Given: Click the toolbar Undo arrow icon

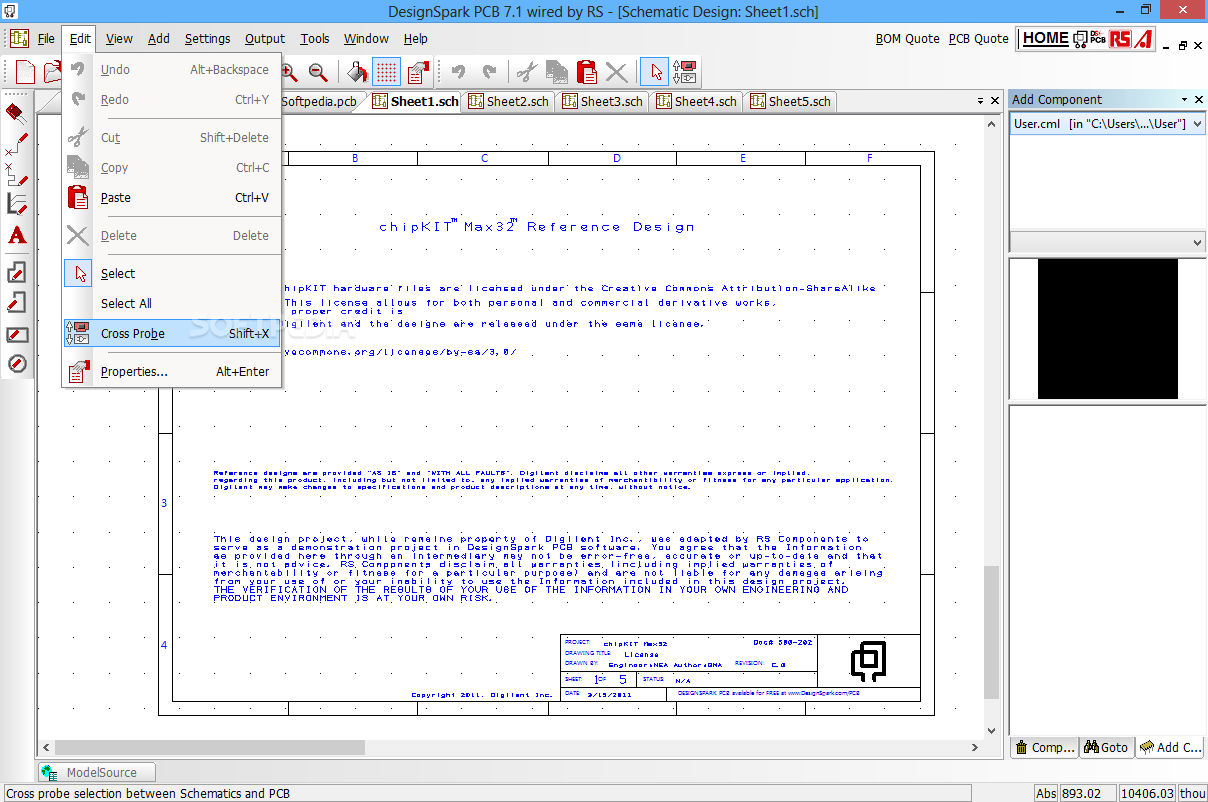Looking at the screenshot, I should (458, 72).
